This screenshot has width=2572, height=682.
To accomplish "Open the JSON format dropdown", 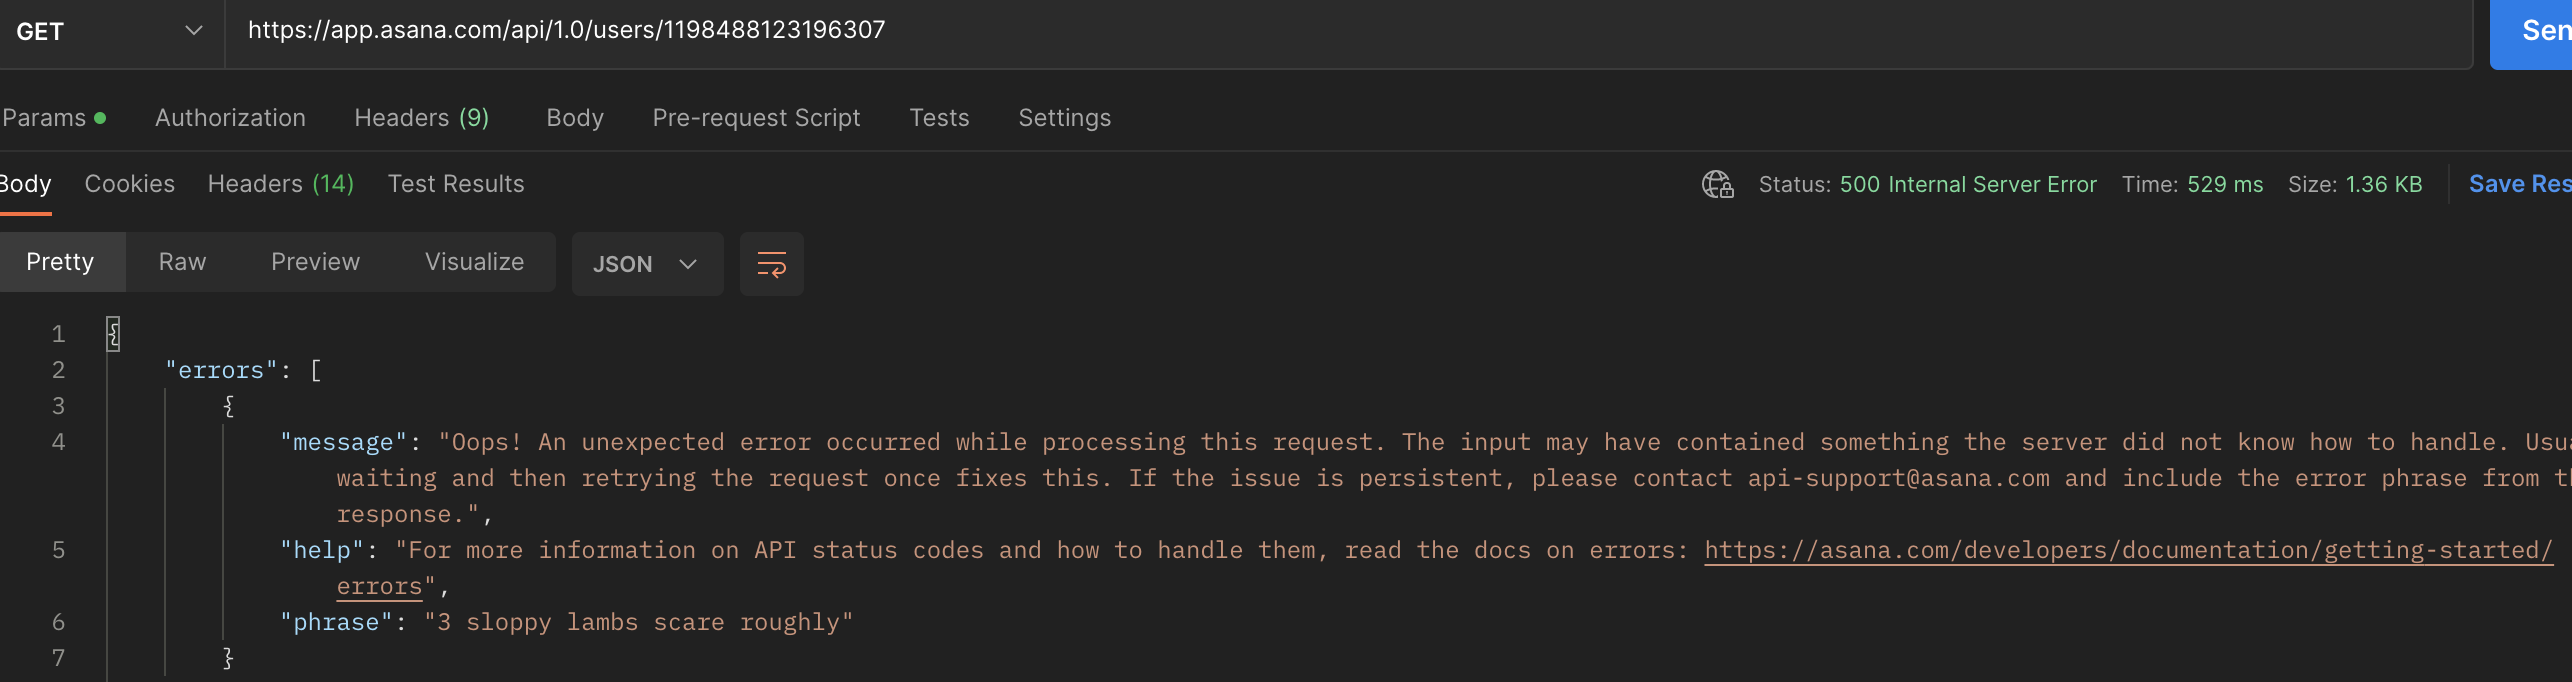I will (646, 264).
